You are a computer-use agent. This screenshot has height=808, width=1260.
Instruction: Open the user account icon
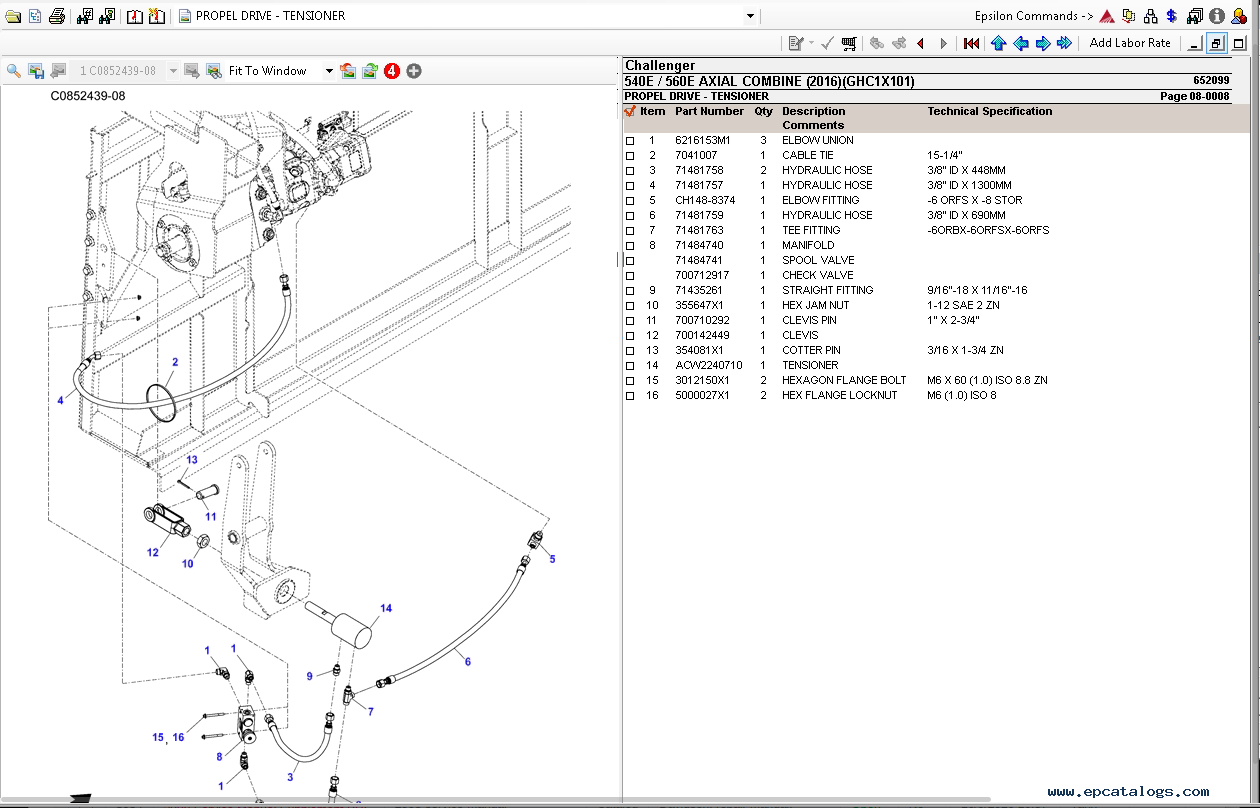point(1239,16)
